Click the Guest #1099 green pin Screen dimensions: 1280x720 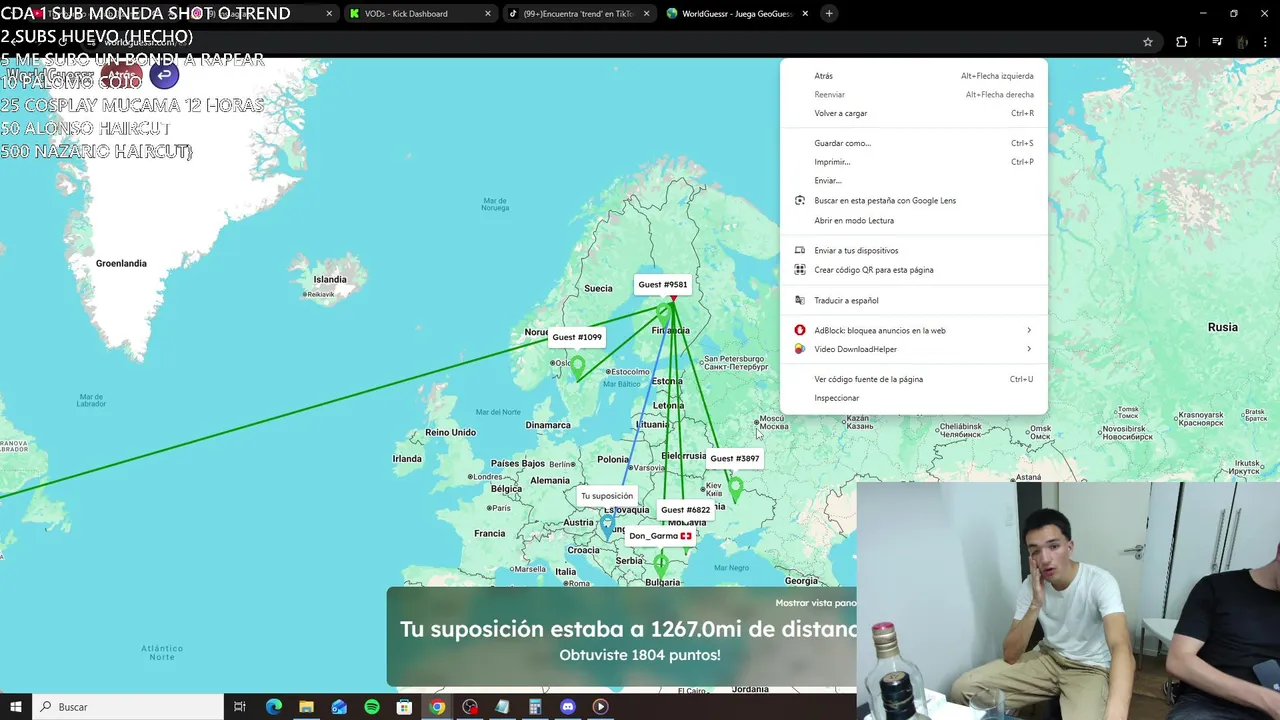point(578,367)
